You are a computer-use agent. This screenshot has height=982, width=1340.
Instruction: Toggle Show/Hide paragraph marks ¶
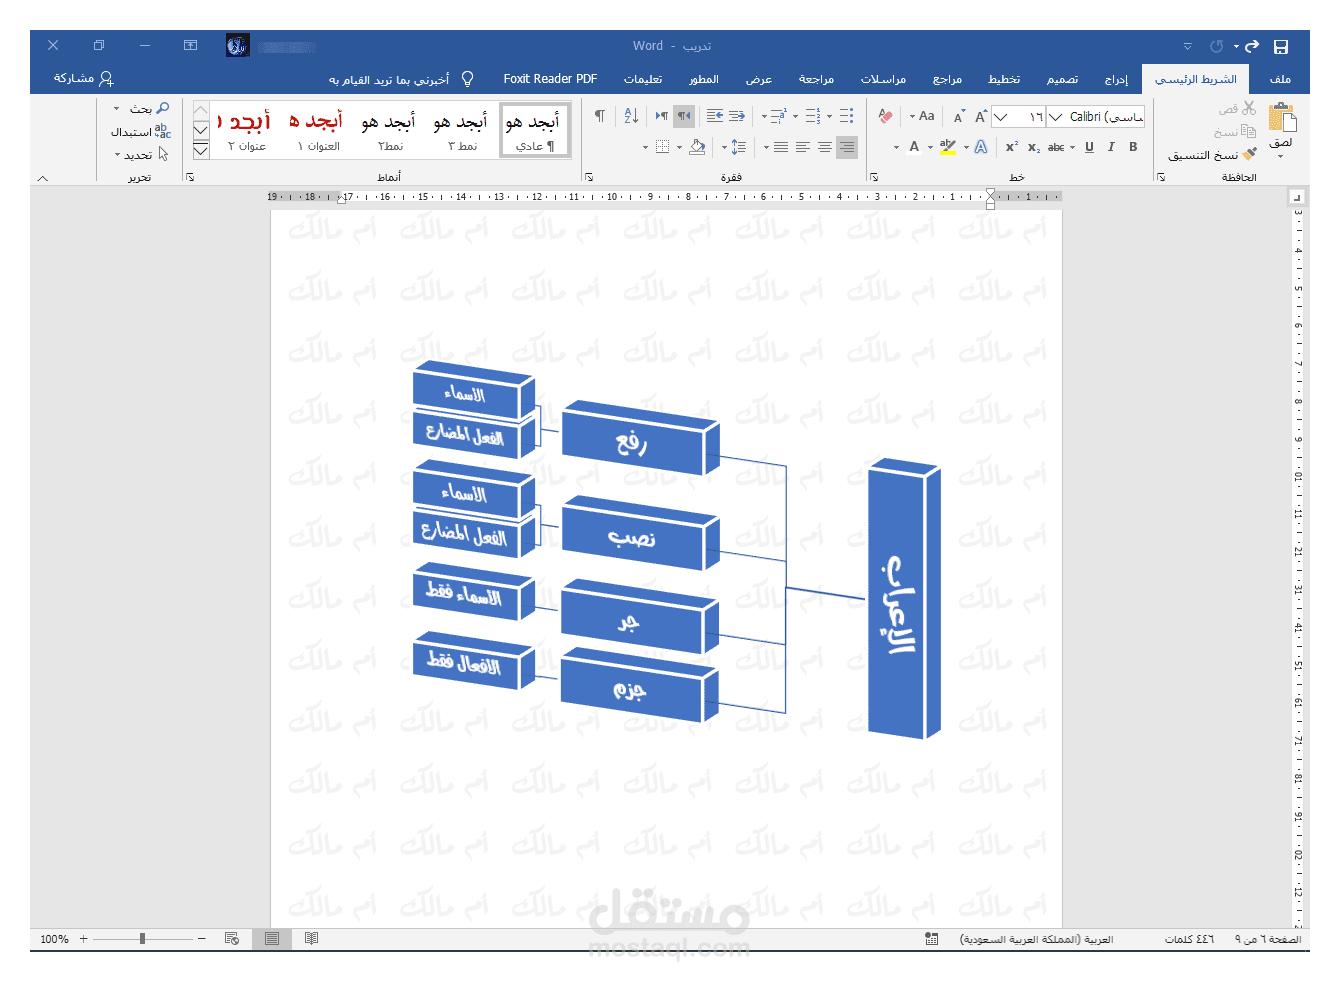[600, 116]
